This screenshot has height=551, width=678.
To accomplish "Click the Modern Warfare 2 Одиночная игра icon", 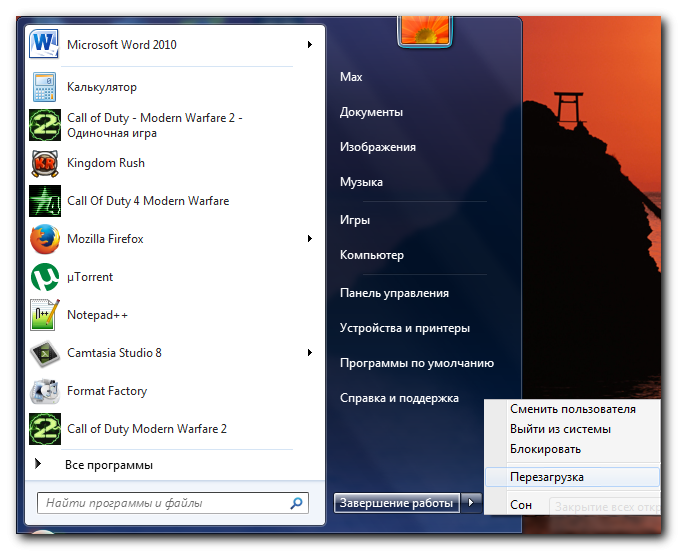I will pyautogui.click(x=45, y=125).
